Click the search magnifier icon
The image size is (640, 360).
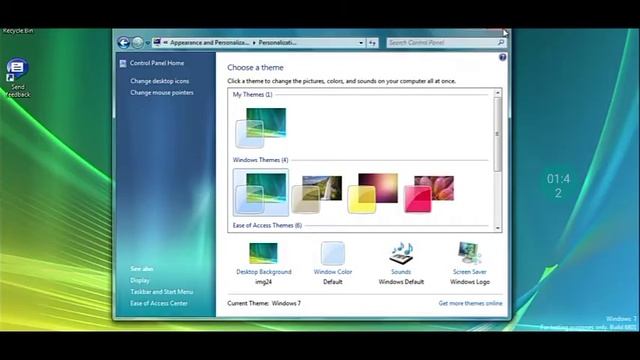pos(501,42)
